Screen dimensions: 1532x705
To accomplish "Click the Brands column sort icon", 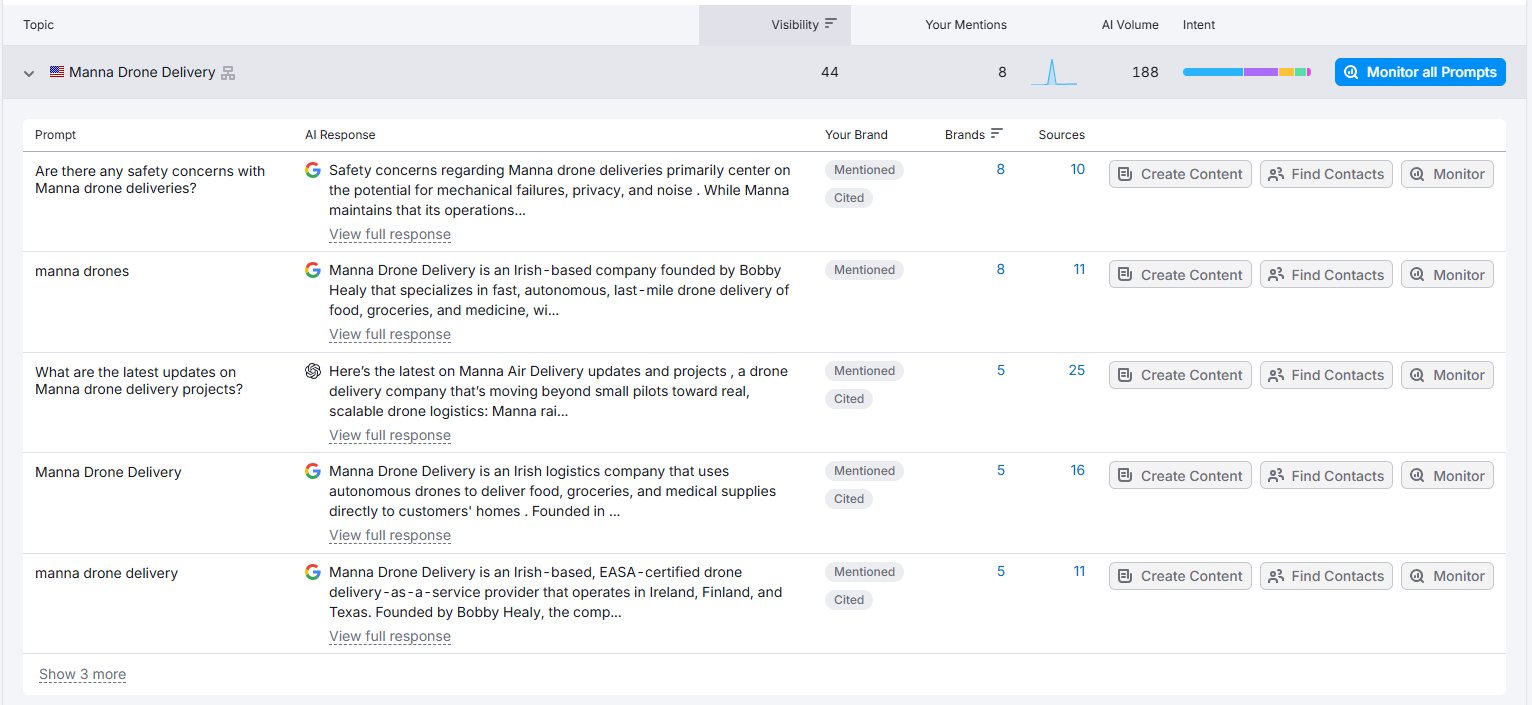I will pyautogui.click(x=997, y=134).
